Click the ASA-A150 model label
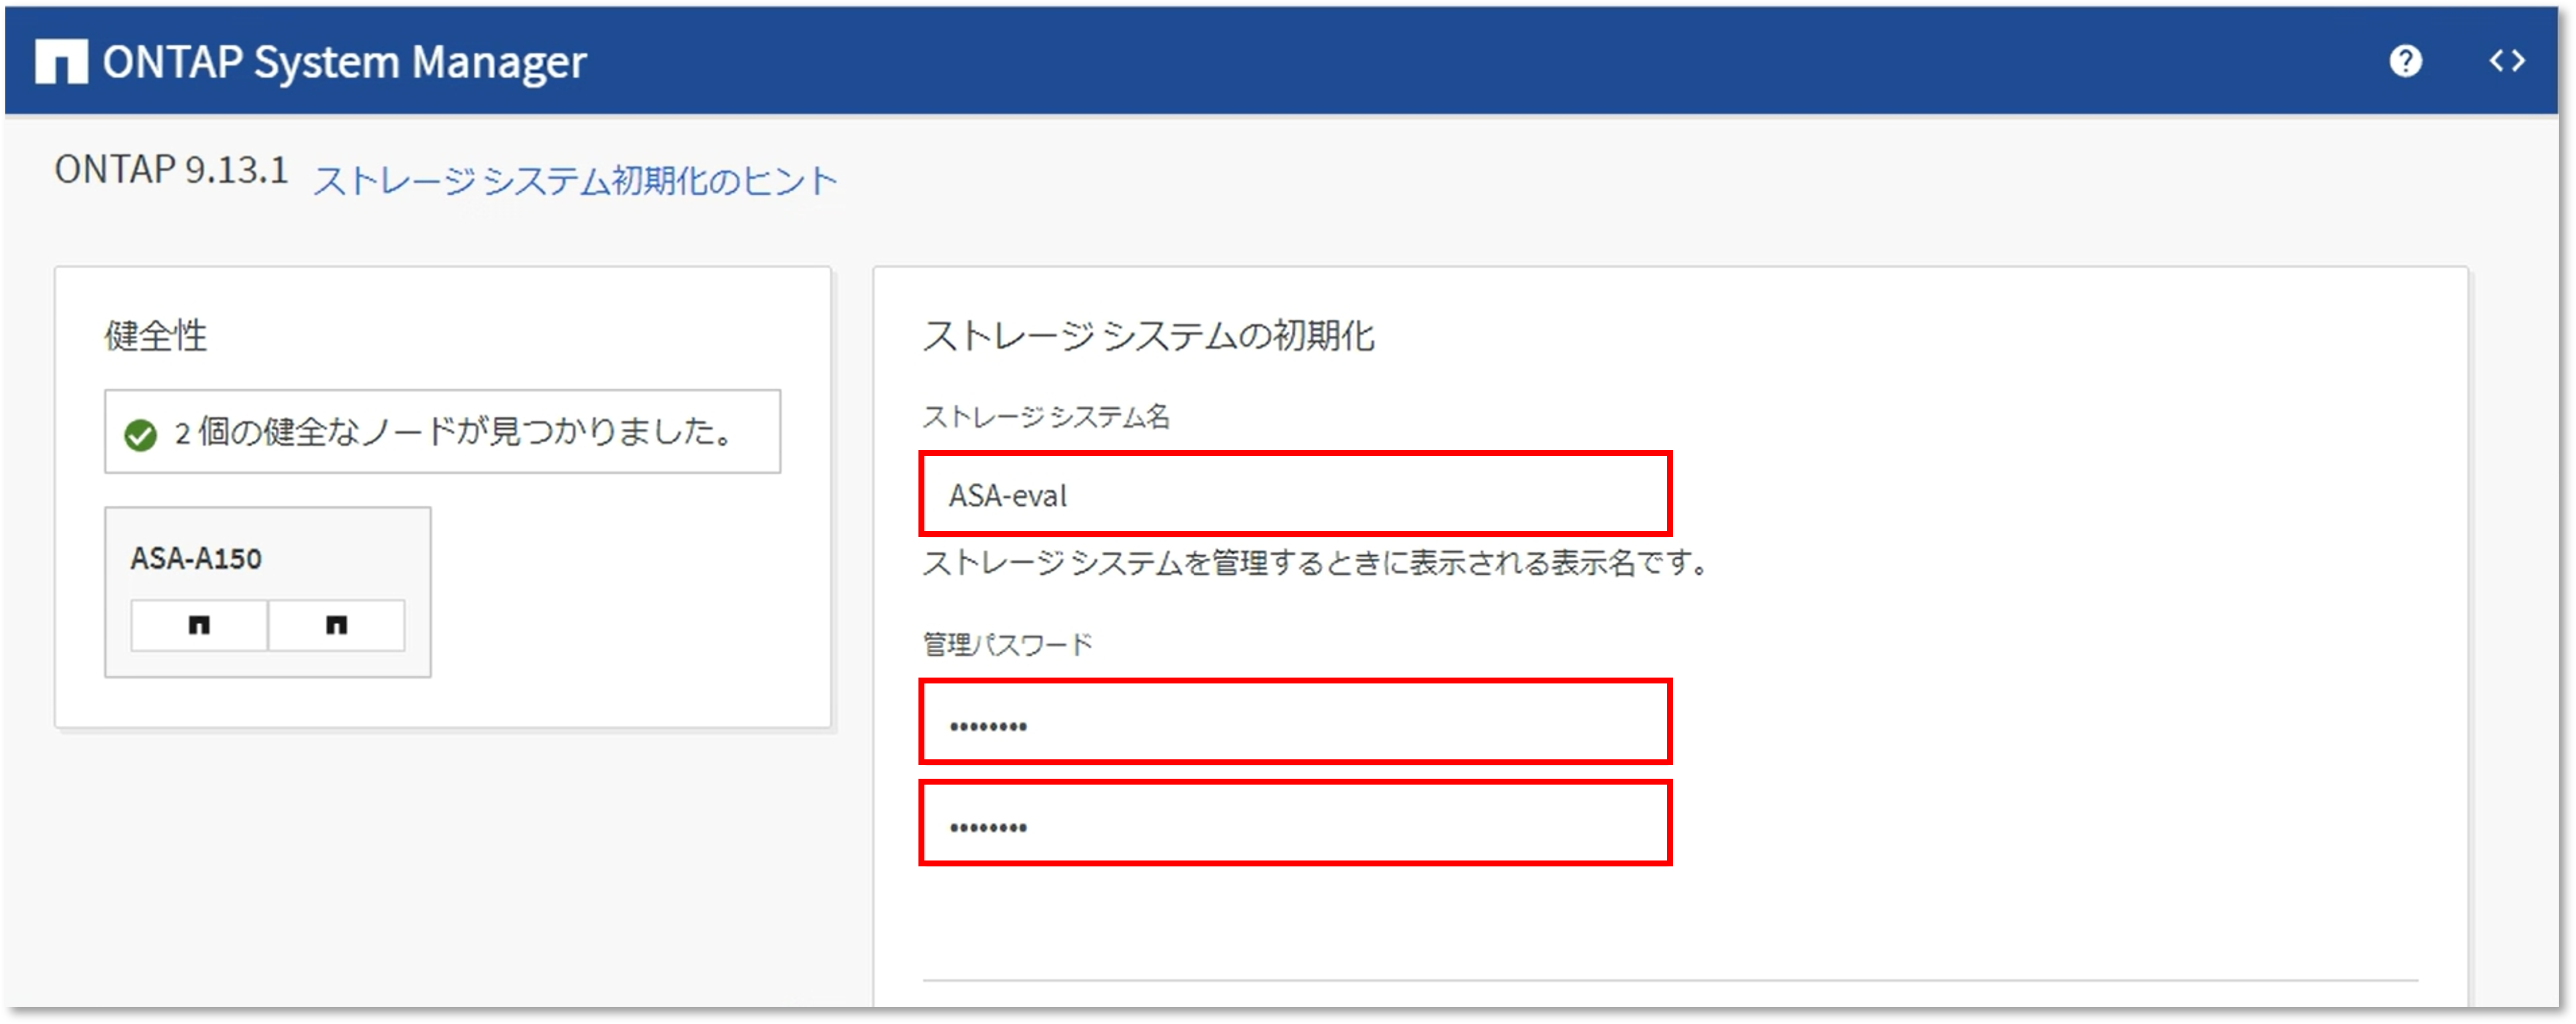Screen dimensions: 2576x1024 [196, 558]
